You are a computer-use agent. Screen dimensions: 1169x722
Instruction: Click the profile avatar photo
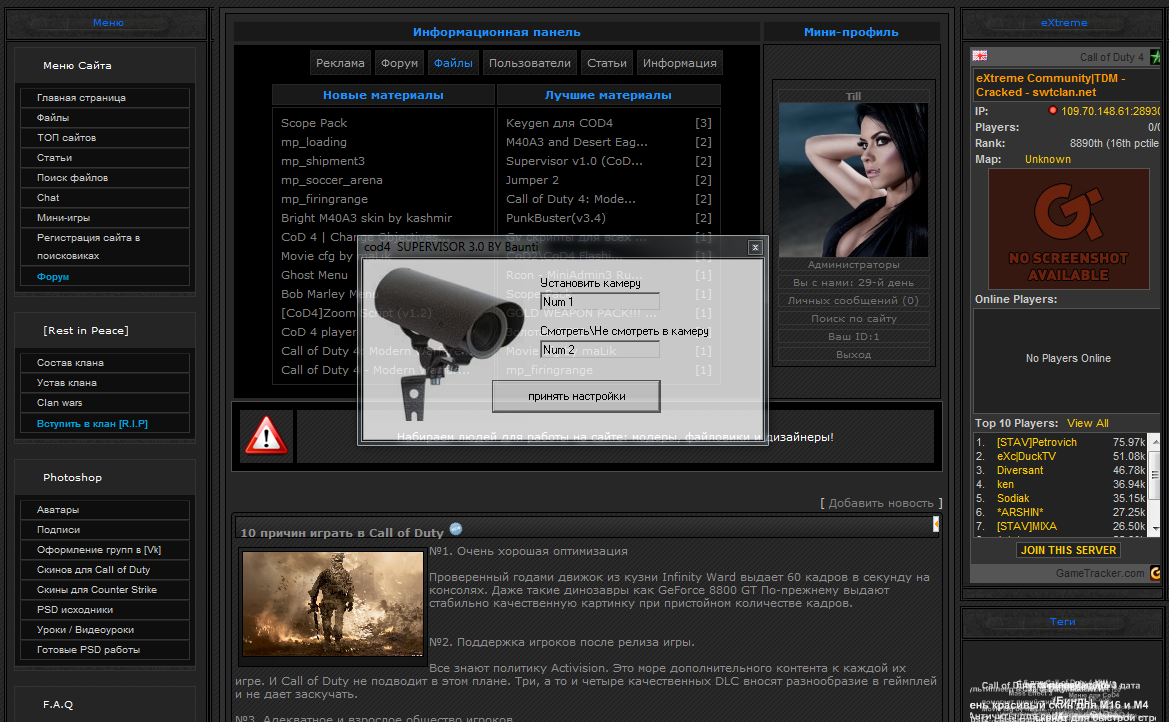pyautogui.click(x=853, y=180)
